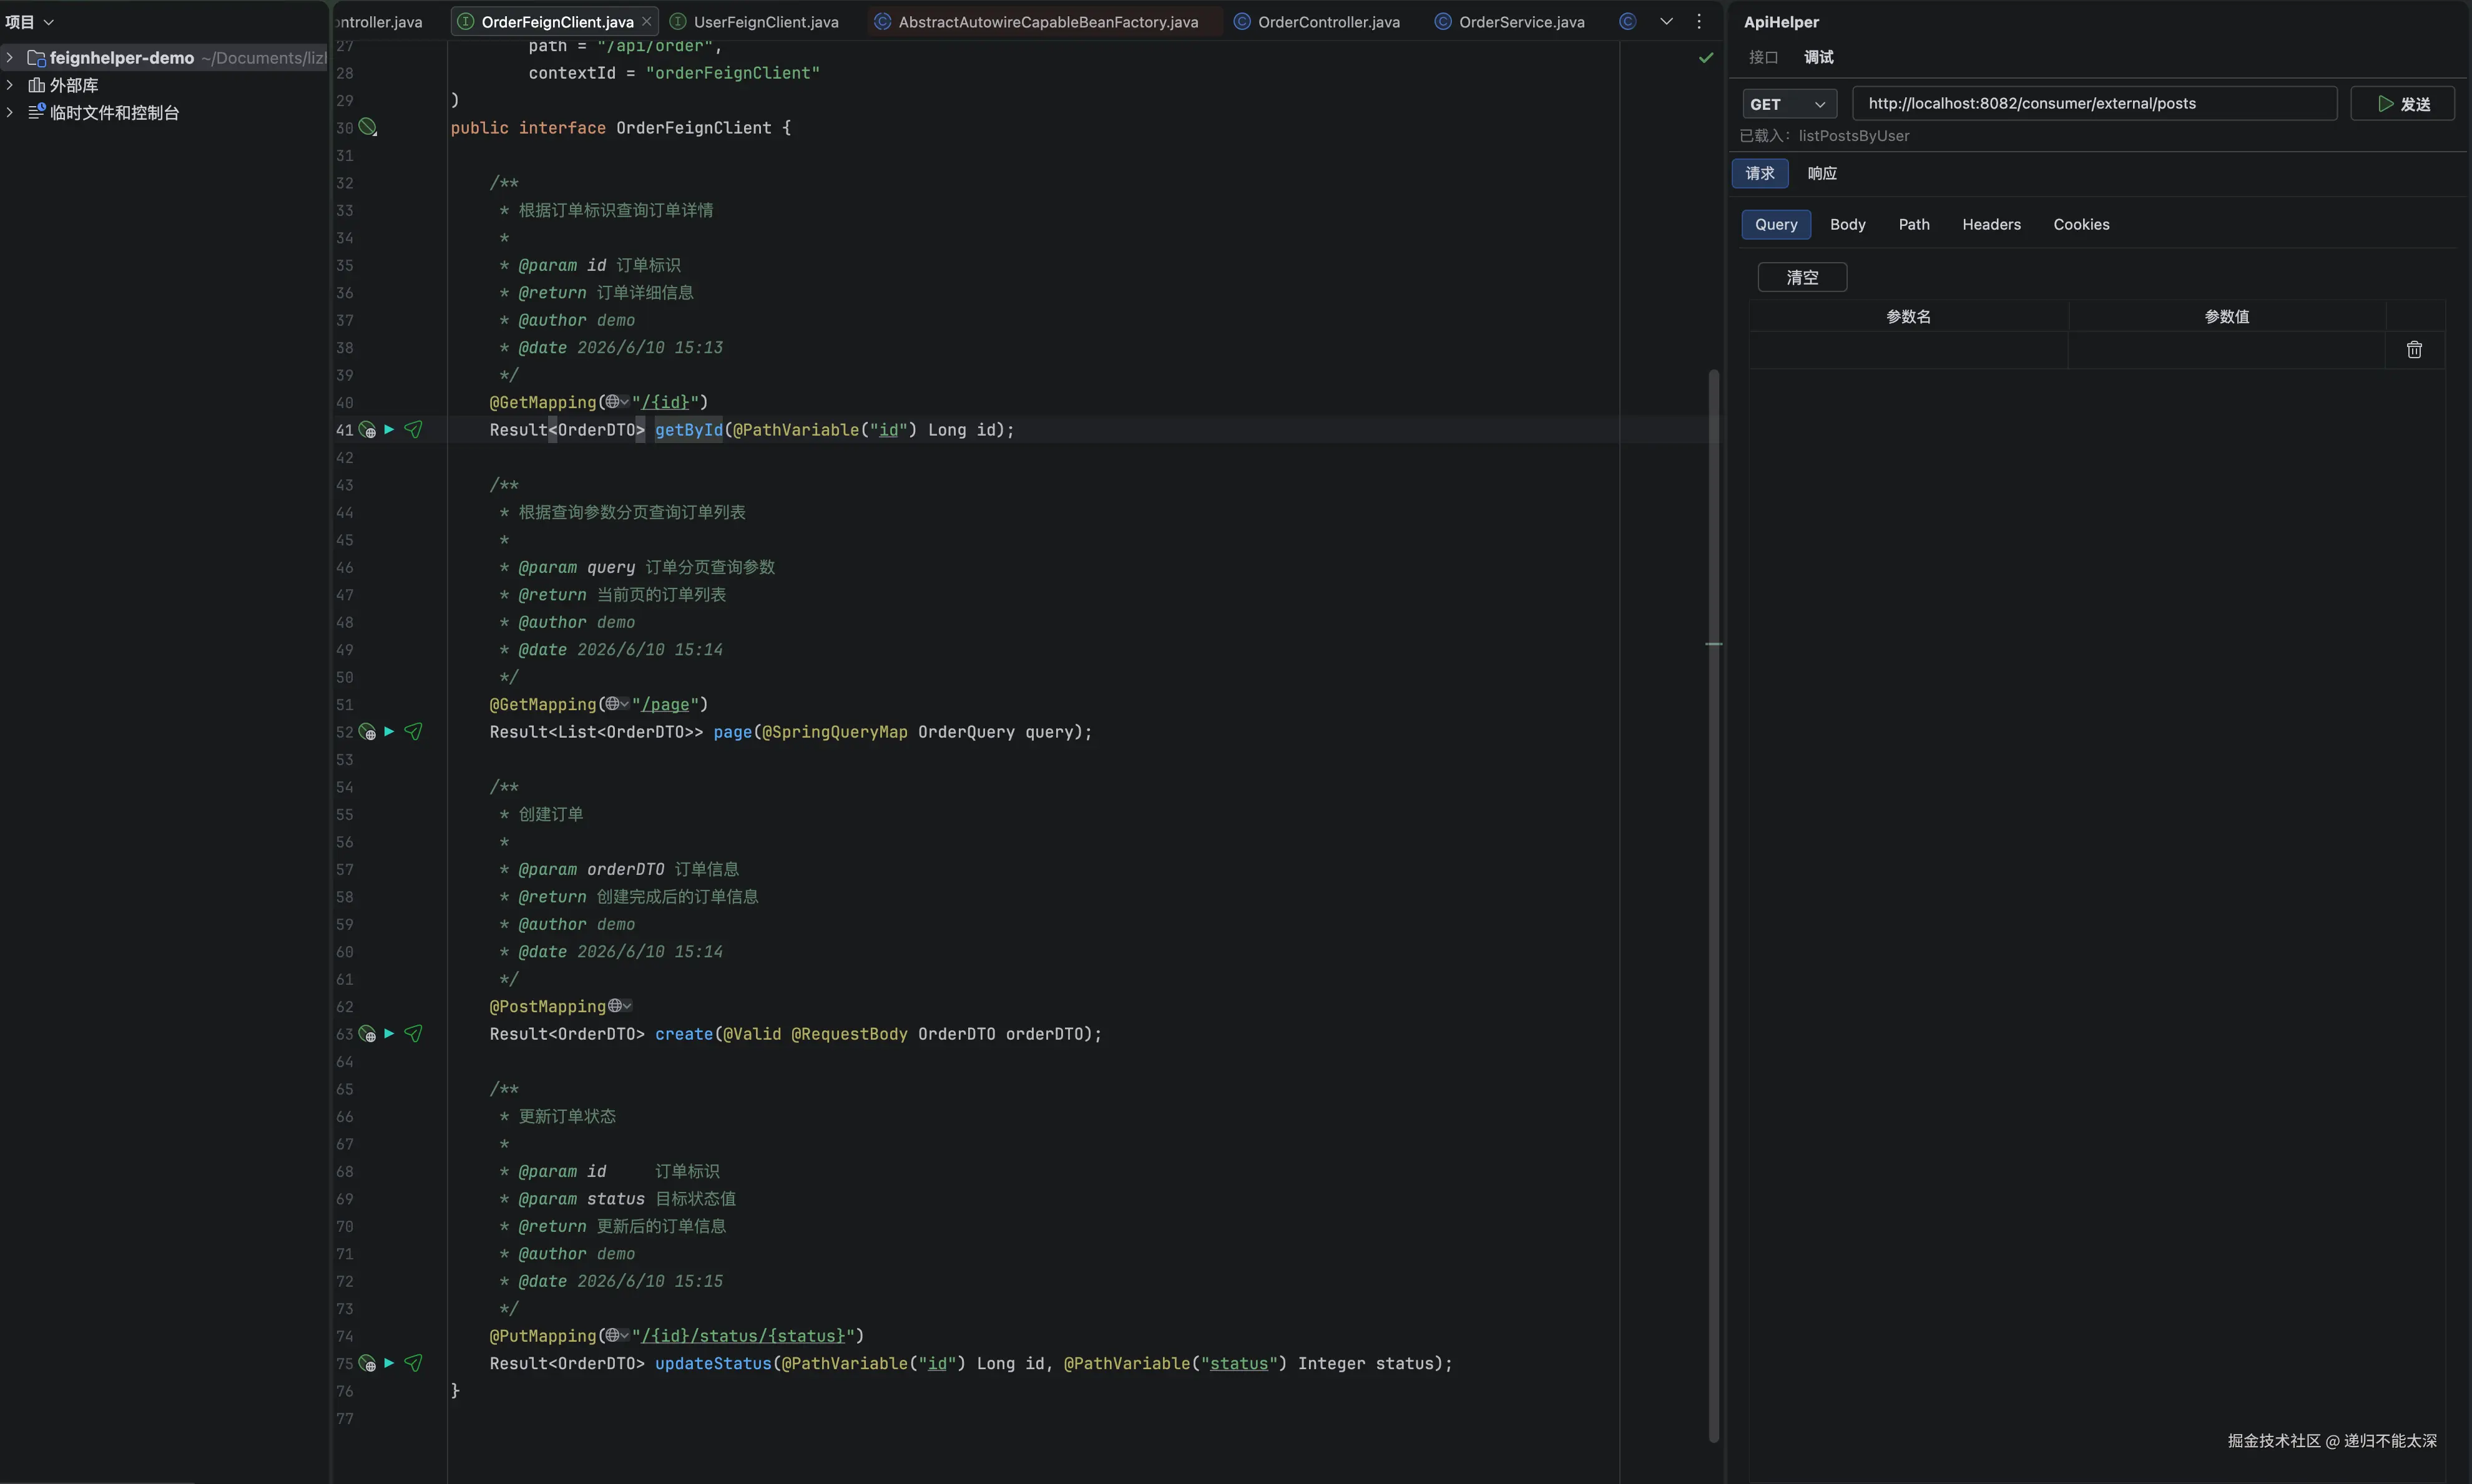Viewport: 2472px width, 1484px height.
Task: Run getById from the line 41 gutter play icon
Action: (389, 429)
